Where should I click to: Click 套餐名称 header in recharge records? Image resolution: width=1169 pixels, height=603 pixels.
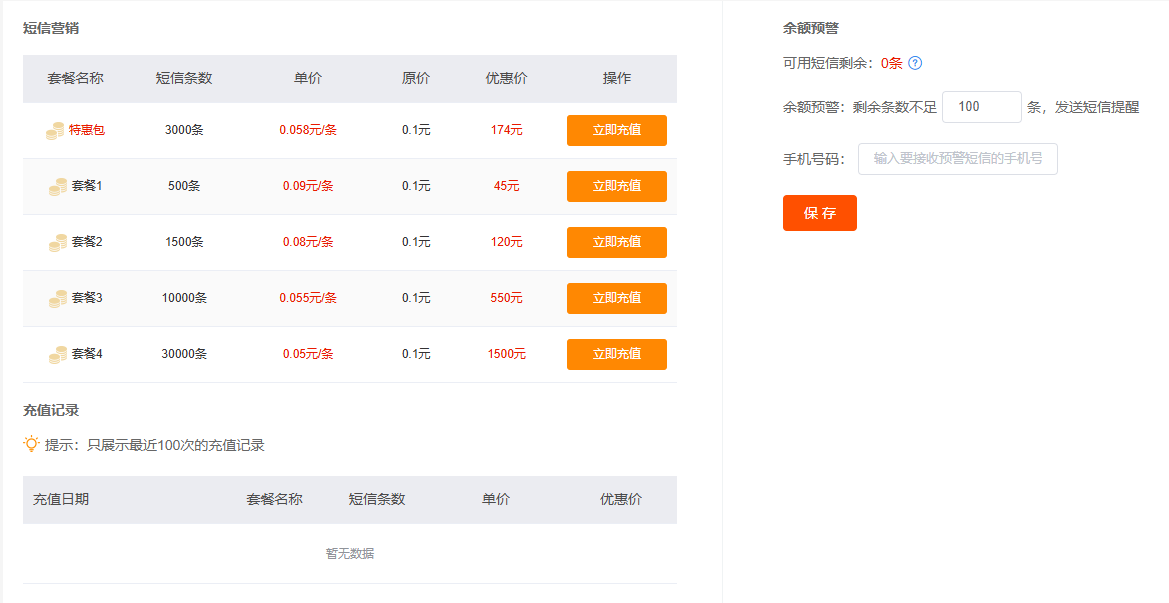click(274, 499)
